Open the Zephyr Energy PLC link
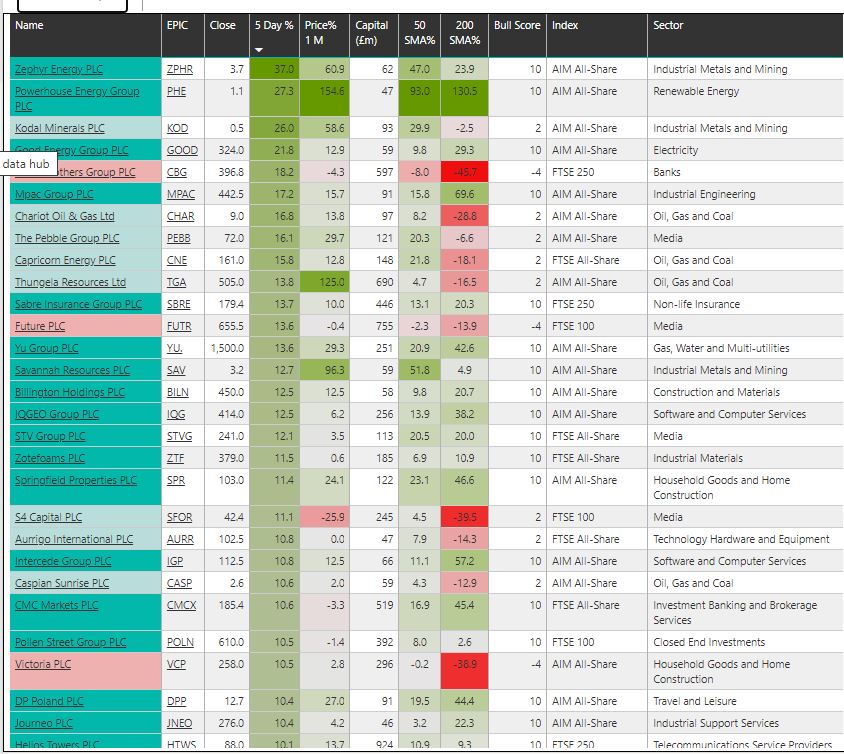Viewport: 844px width, 754px height. pos(59,69)
